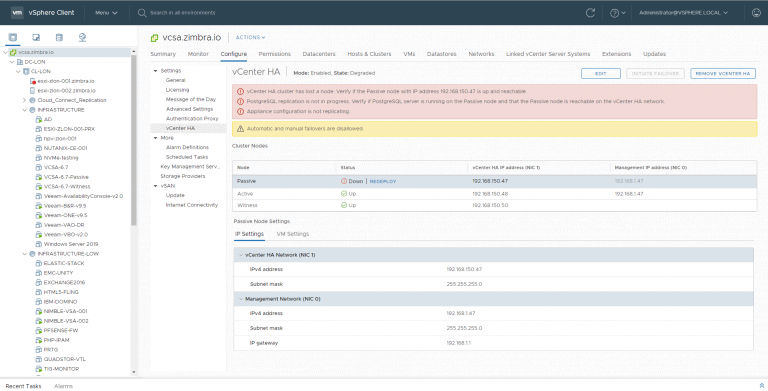This screenshot has height=391, width=768.
Task: Switch to VMs and Templates inventory view icon
Action: point(36,37)
